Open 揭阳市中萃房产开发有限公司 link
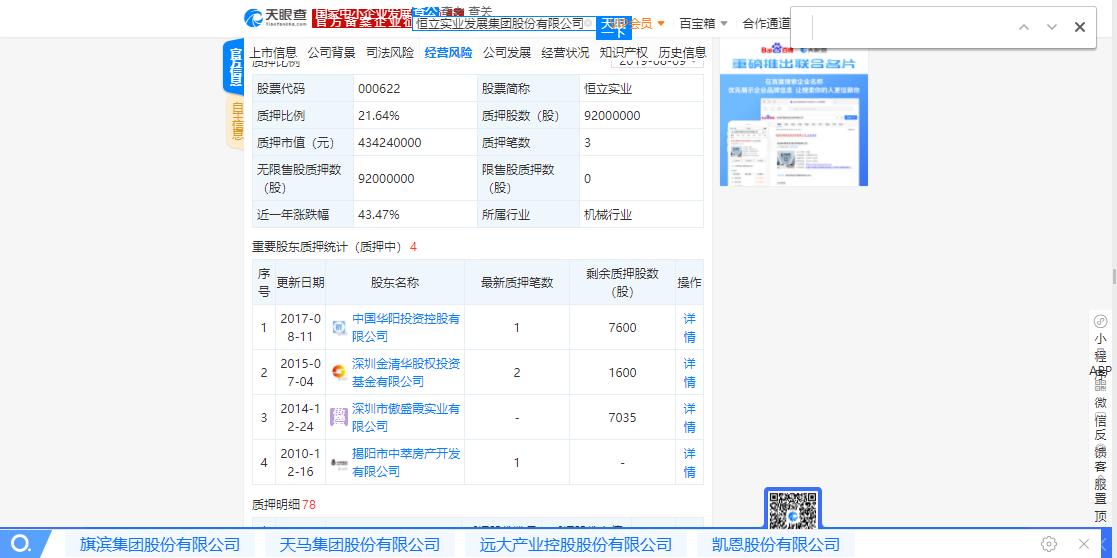The height and width of the screenshot is (558, 1117). pyautogui.click(x=406, y=463)
